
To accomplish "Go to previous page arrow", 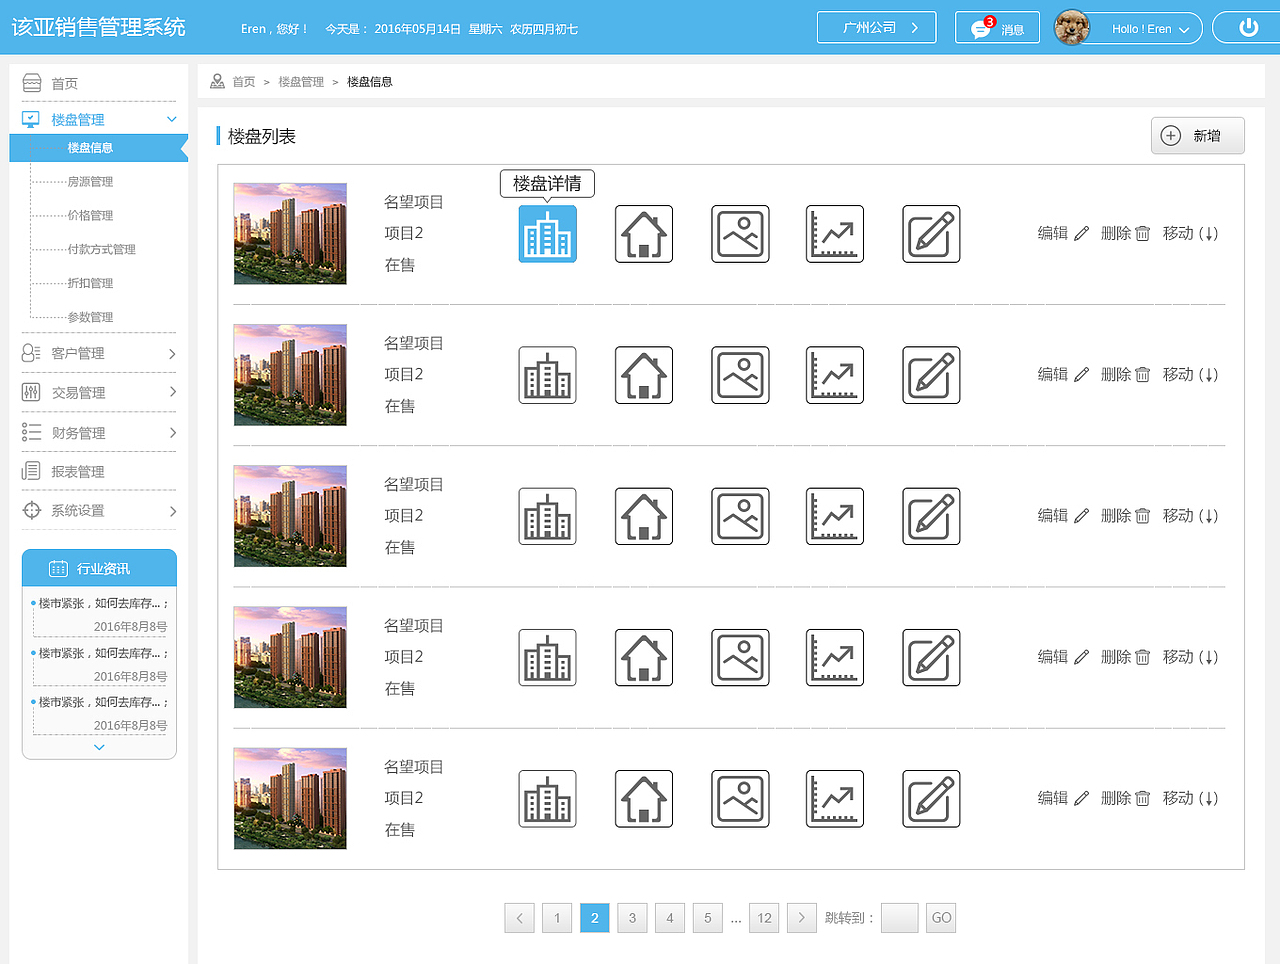I will click(x=520, y=918).
